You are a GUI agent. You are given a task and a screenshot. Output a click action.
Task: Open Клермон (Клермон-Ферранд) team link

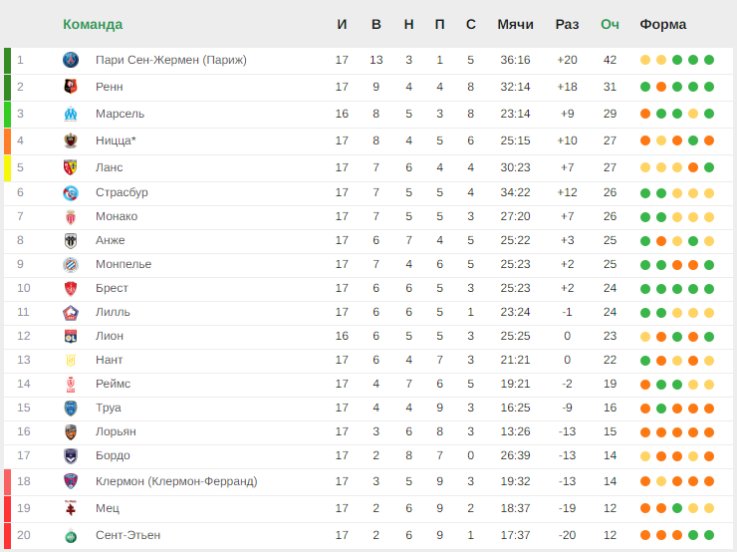click(x=177, y=481)
